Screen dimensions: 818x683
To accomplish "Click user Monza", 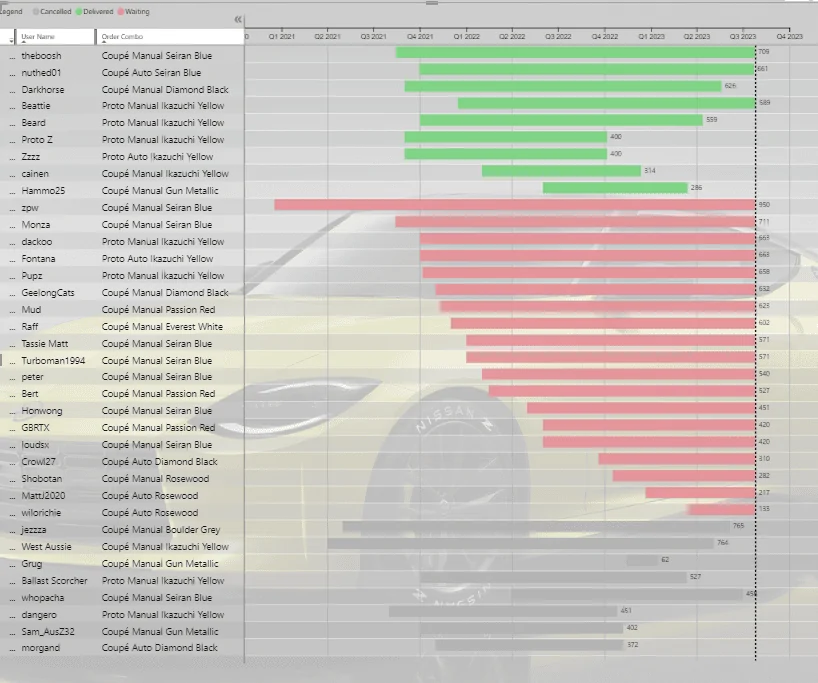I will click(x=35, y=225).
